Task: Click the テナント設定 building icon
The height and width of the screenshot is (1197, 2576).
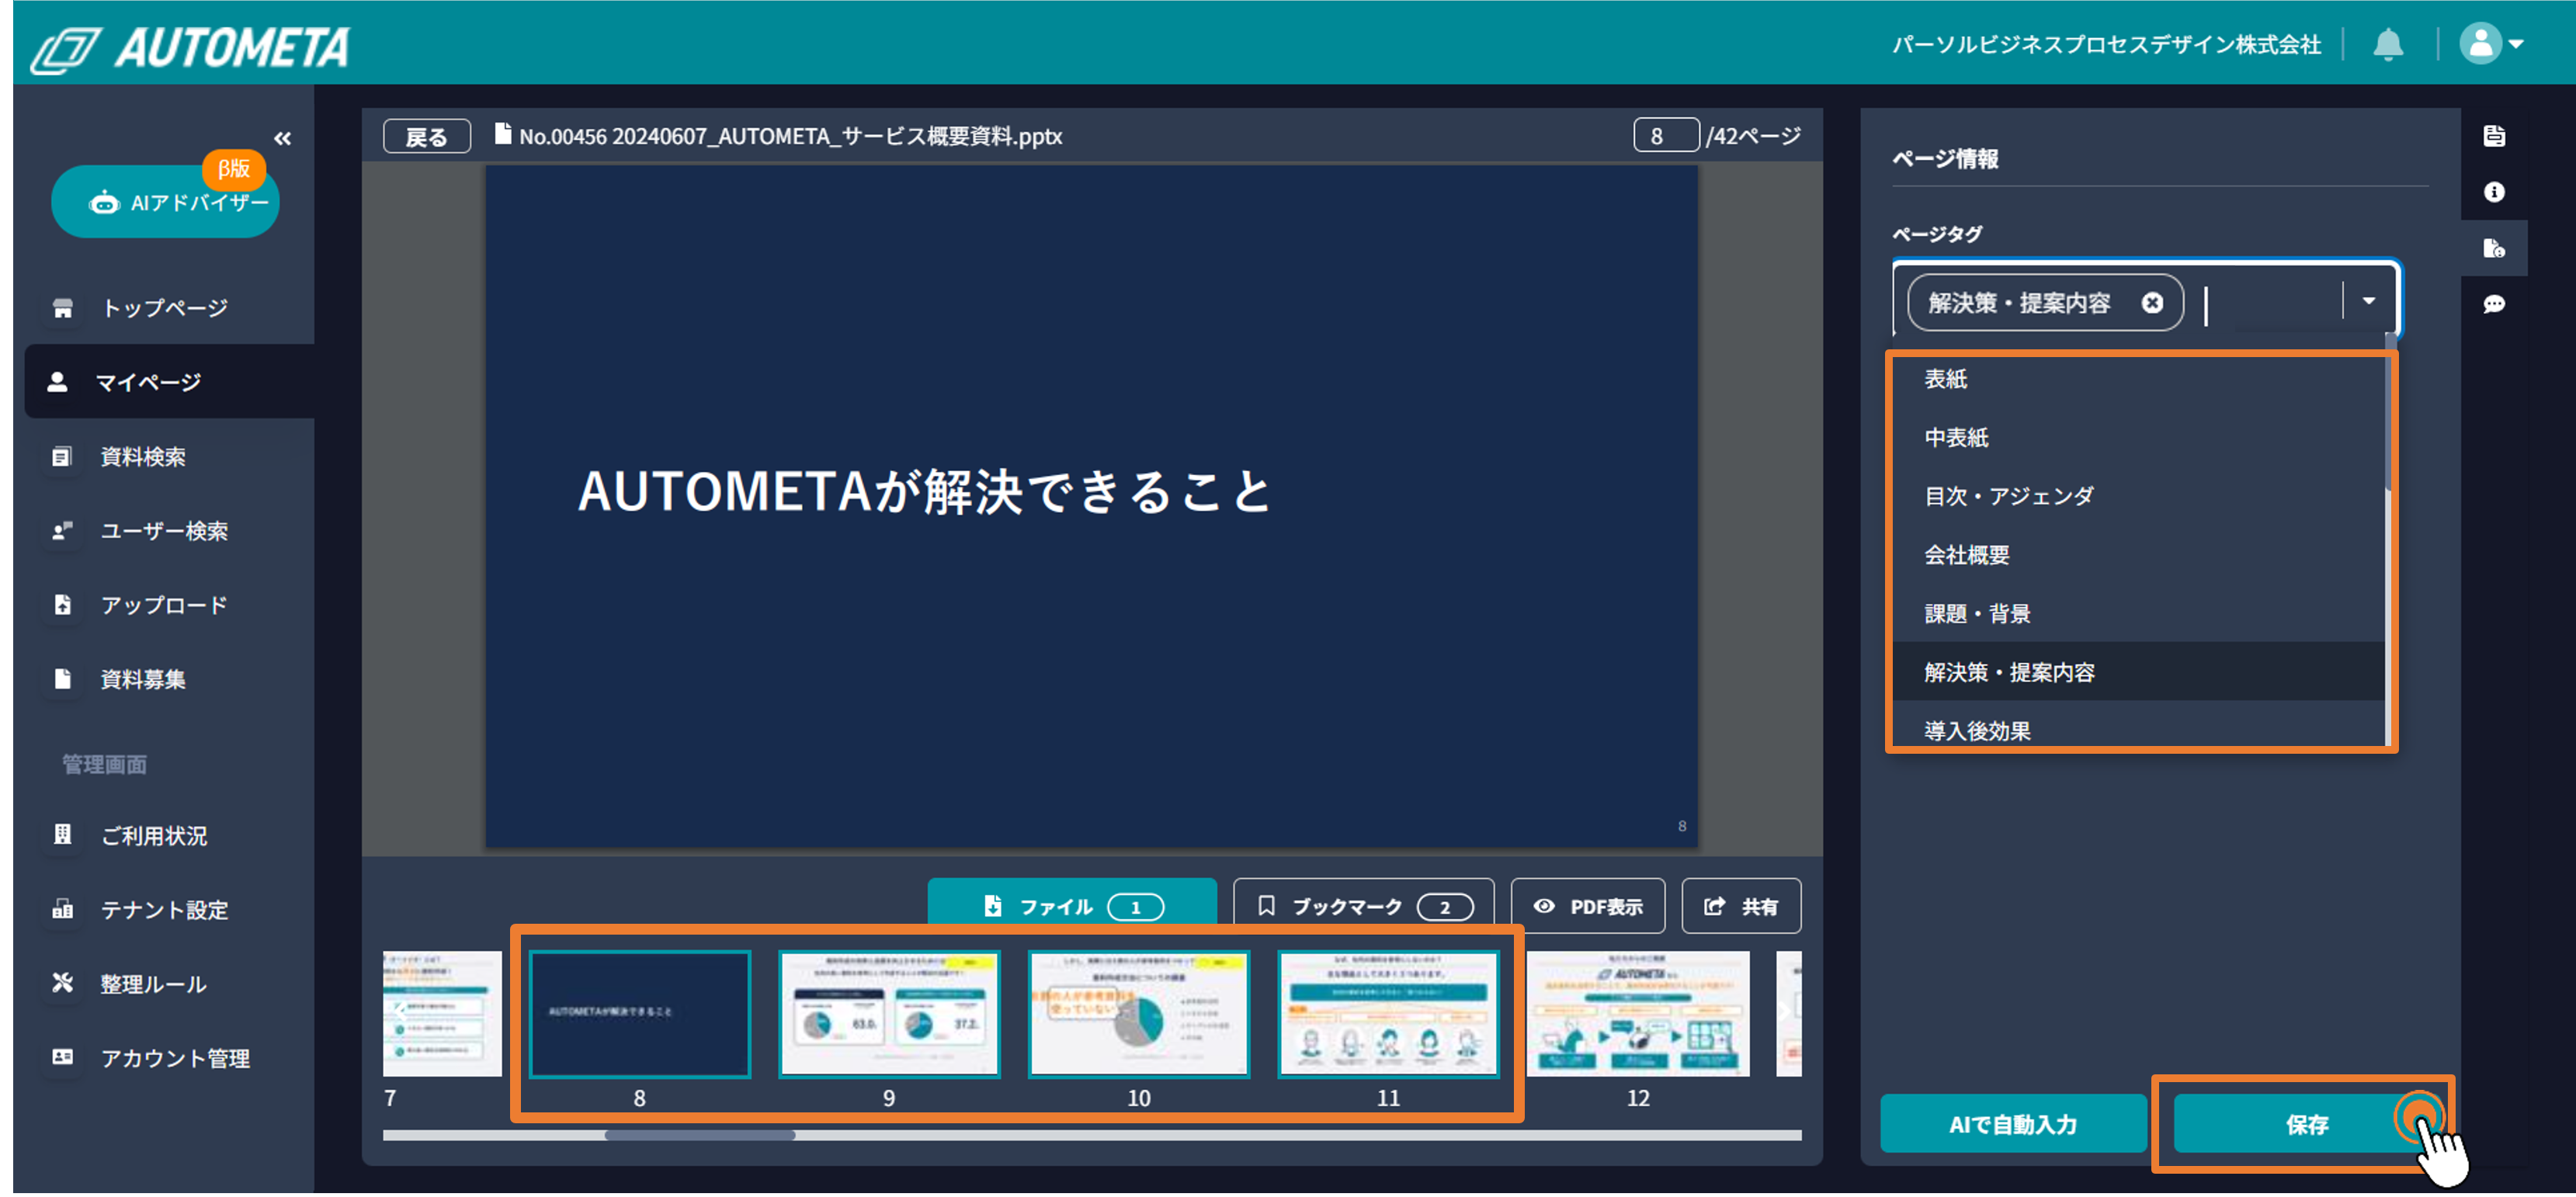Action: click(x=62, y=909)
